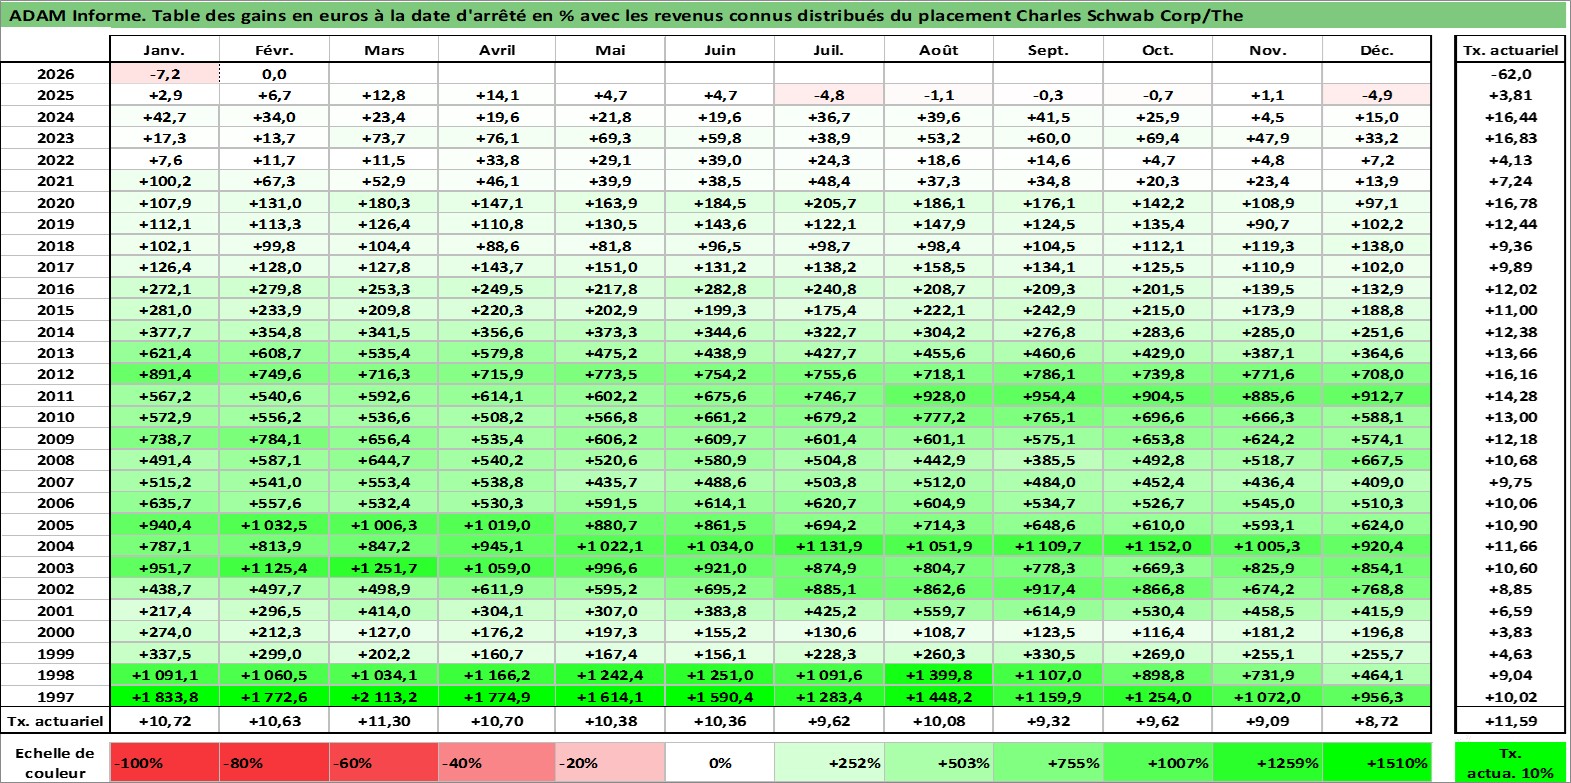
Task: Click the +252% color scale swatch
Action: (x=829, y=762)
